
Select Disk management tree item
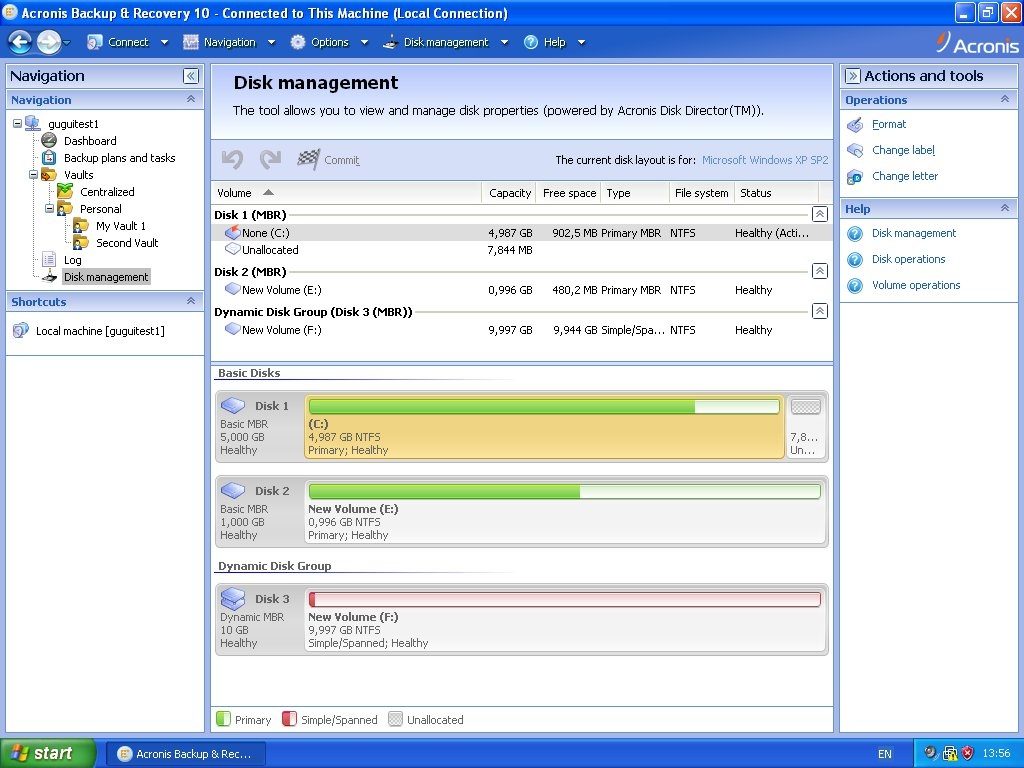tap(106, 277)
